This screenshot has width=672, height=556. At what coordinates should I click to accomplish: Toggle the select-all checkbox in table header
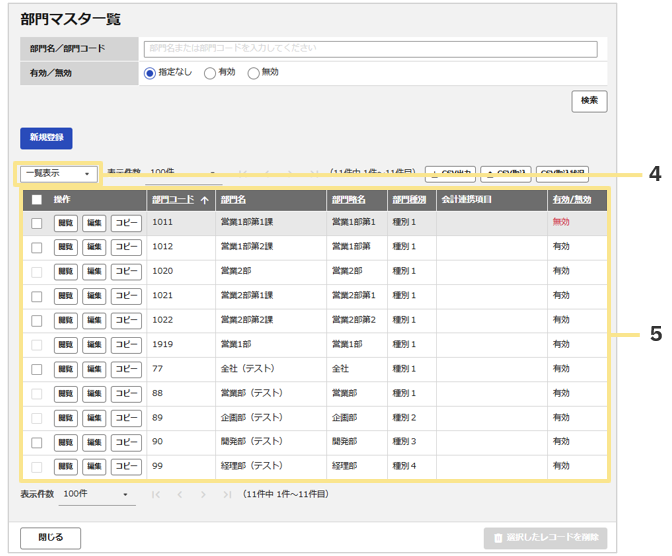(x=37, y=200)
